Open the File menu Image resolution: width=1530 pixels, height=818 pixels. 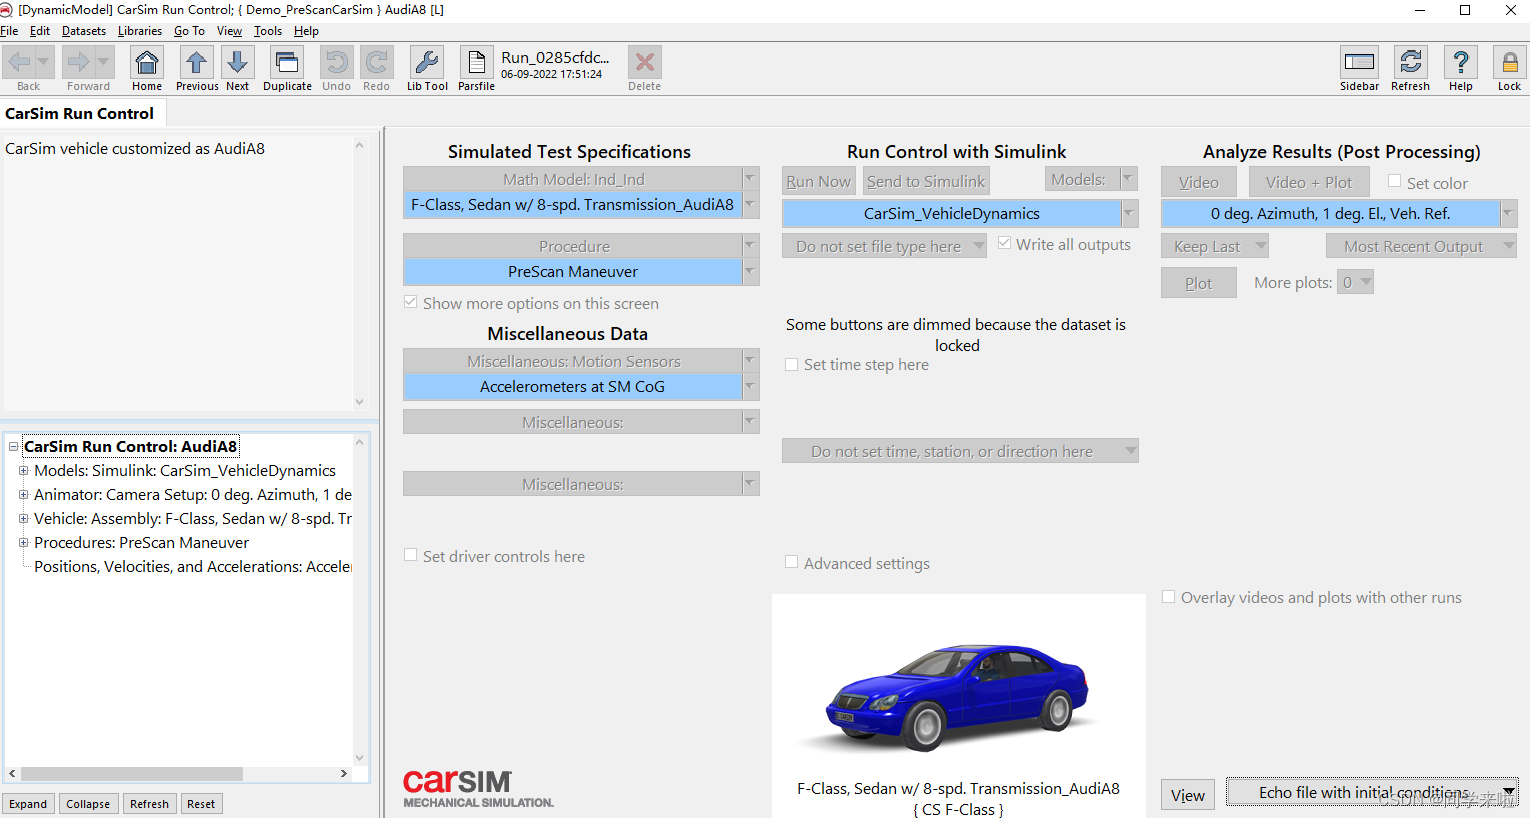(x=9, y=31)
